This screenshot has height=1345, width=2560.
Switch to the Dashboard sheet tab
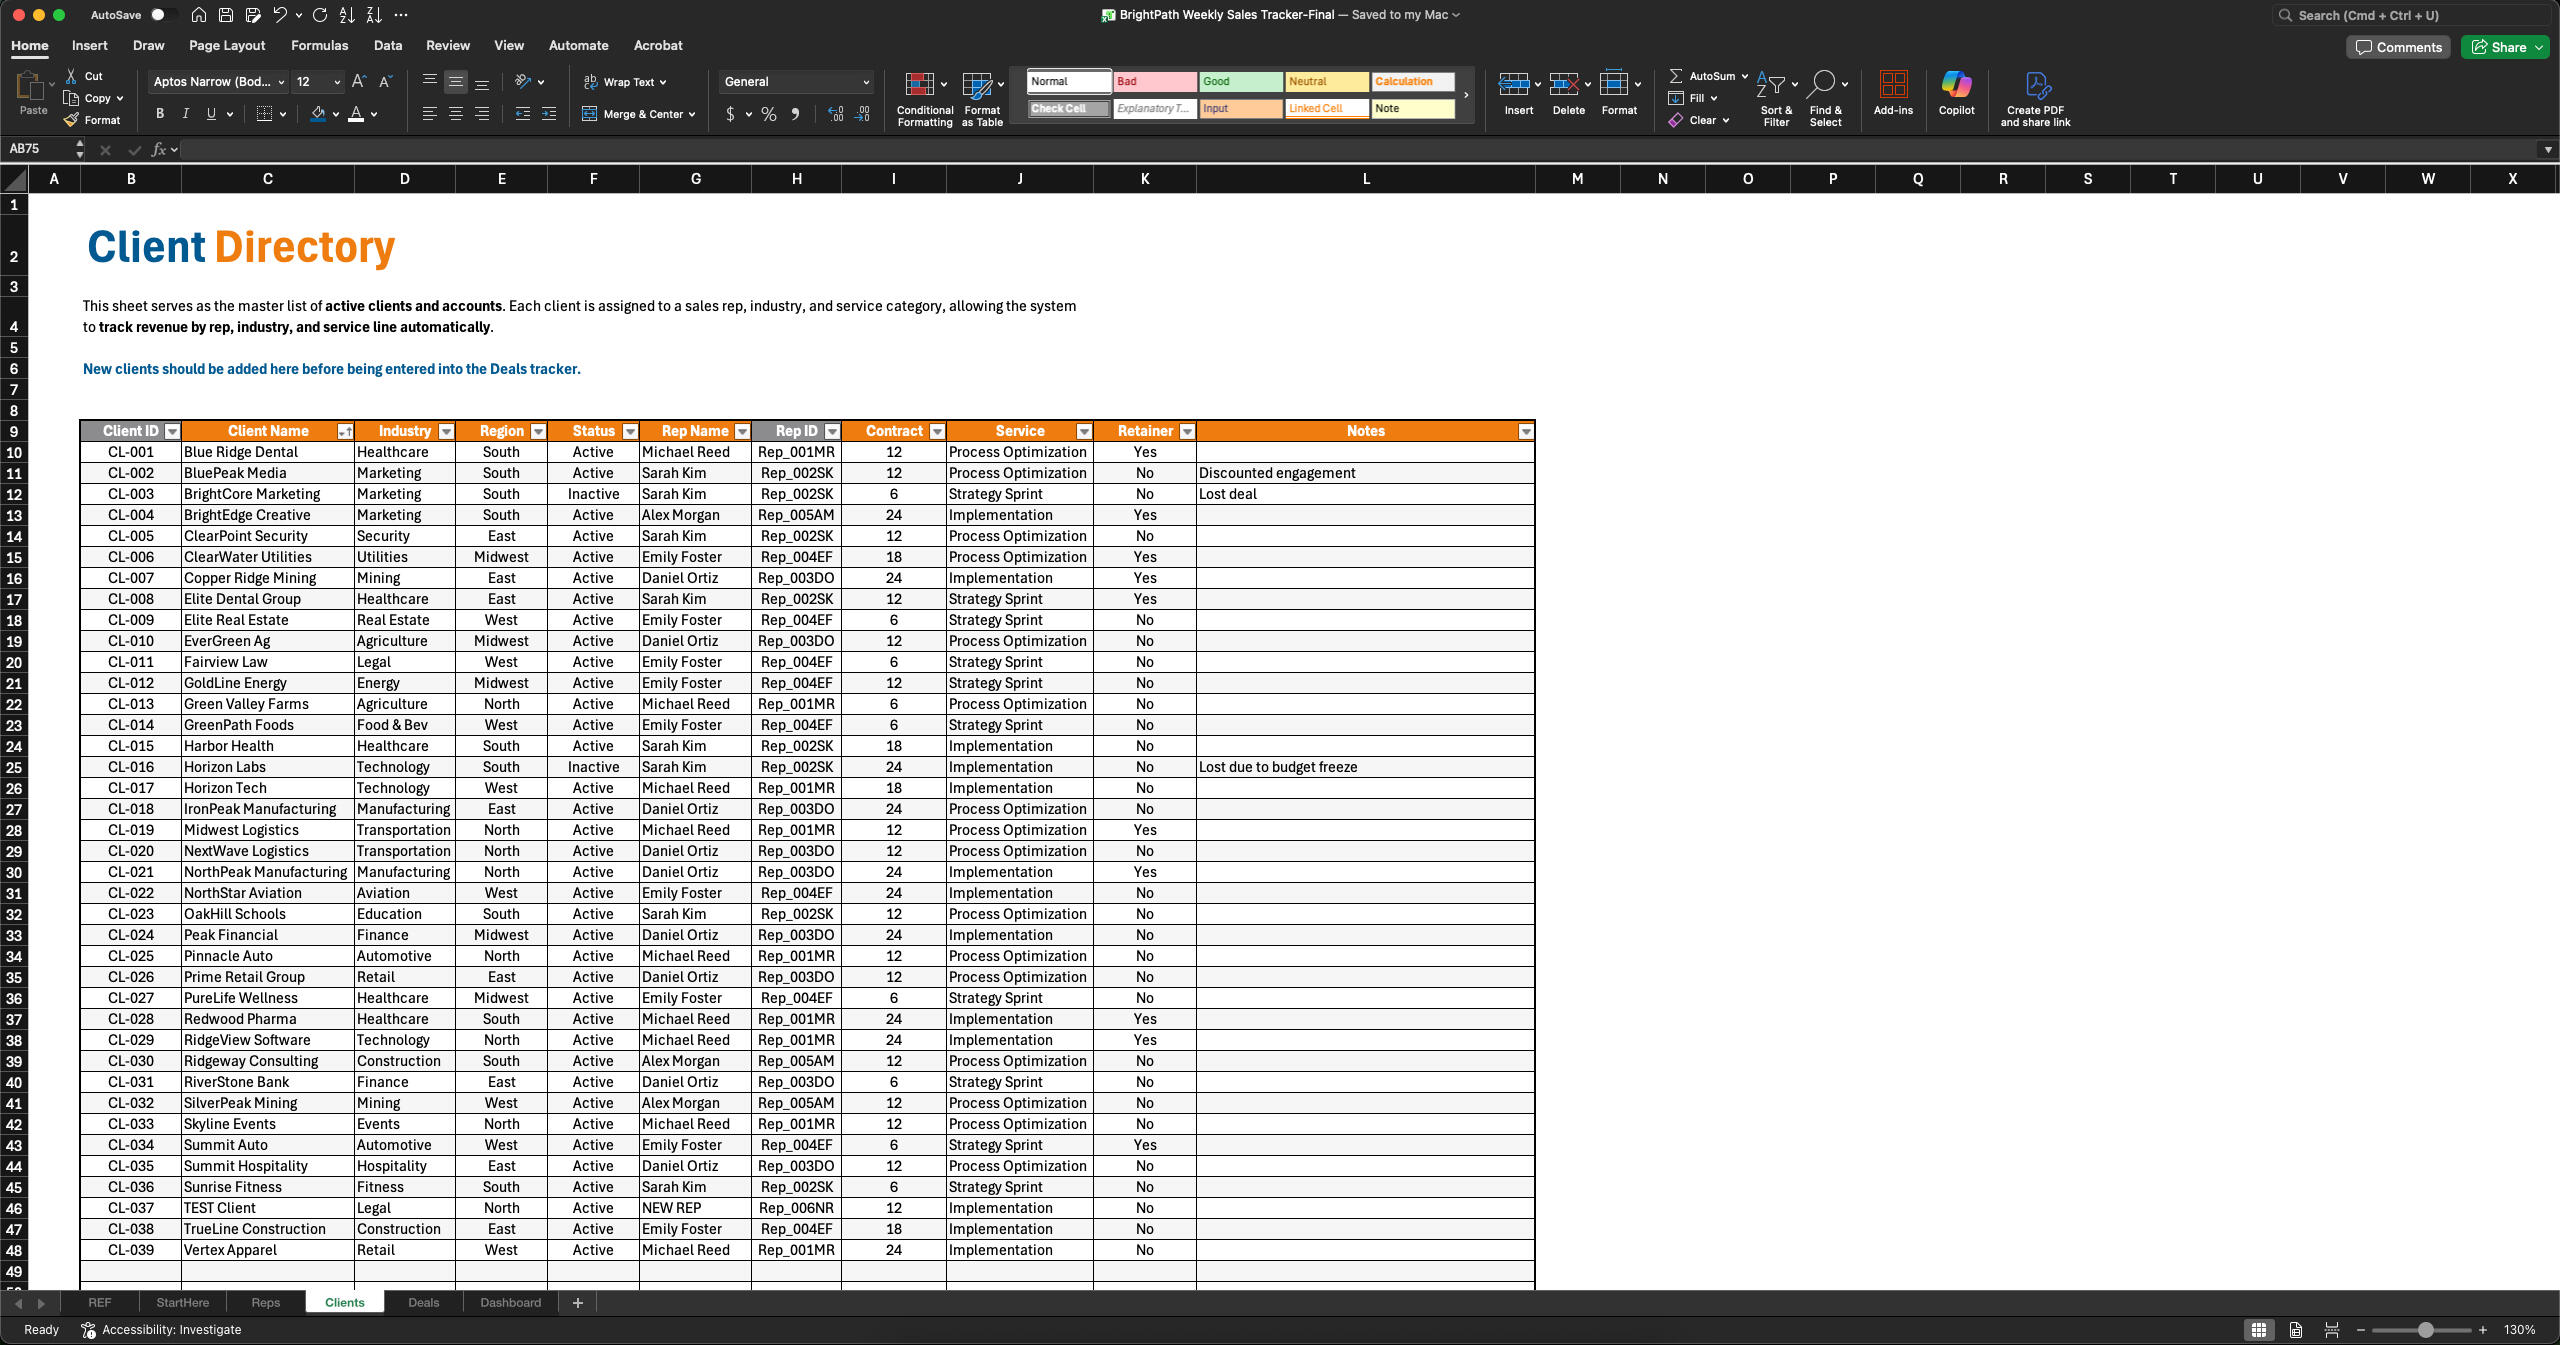[510, 1302]
